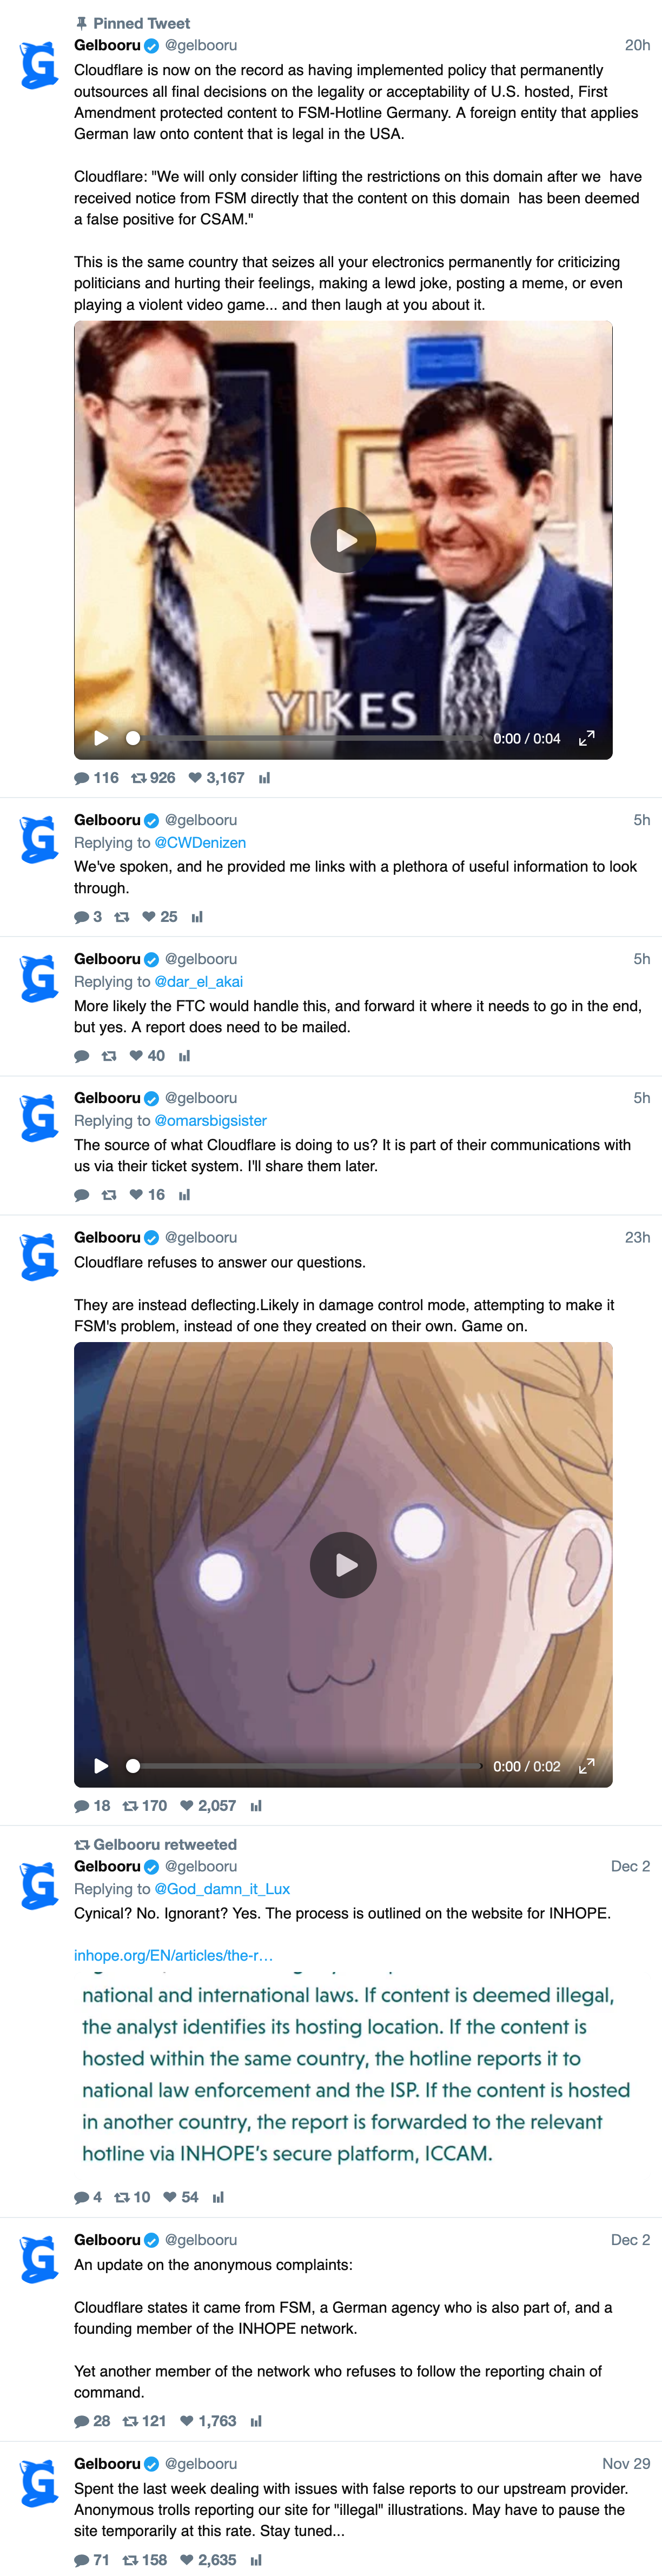662x2576 pixels.
Task: Seek the YIKES video progress bar
Action: [304, 738]
